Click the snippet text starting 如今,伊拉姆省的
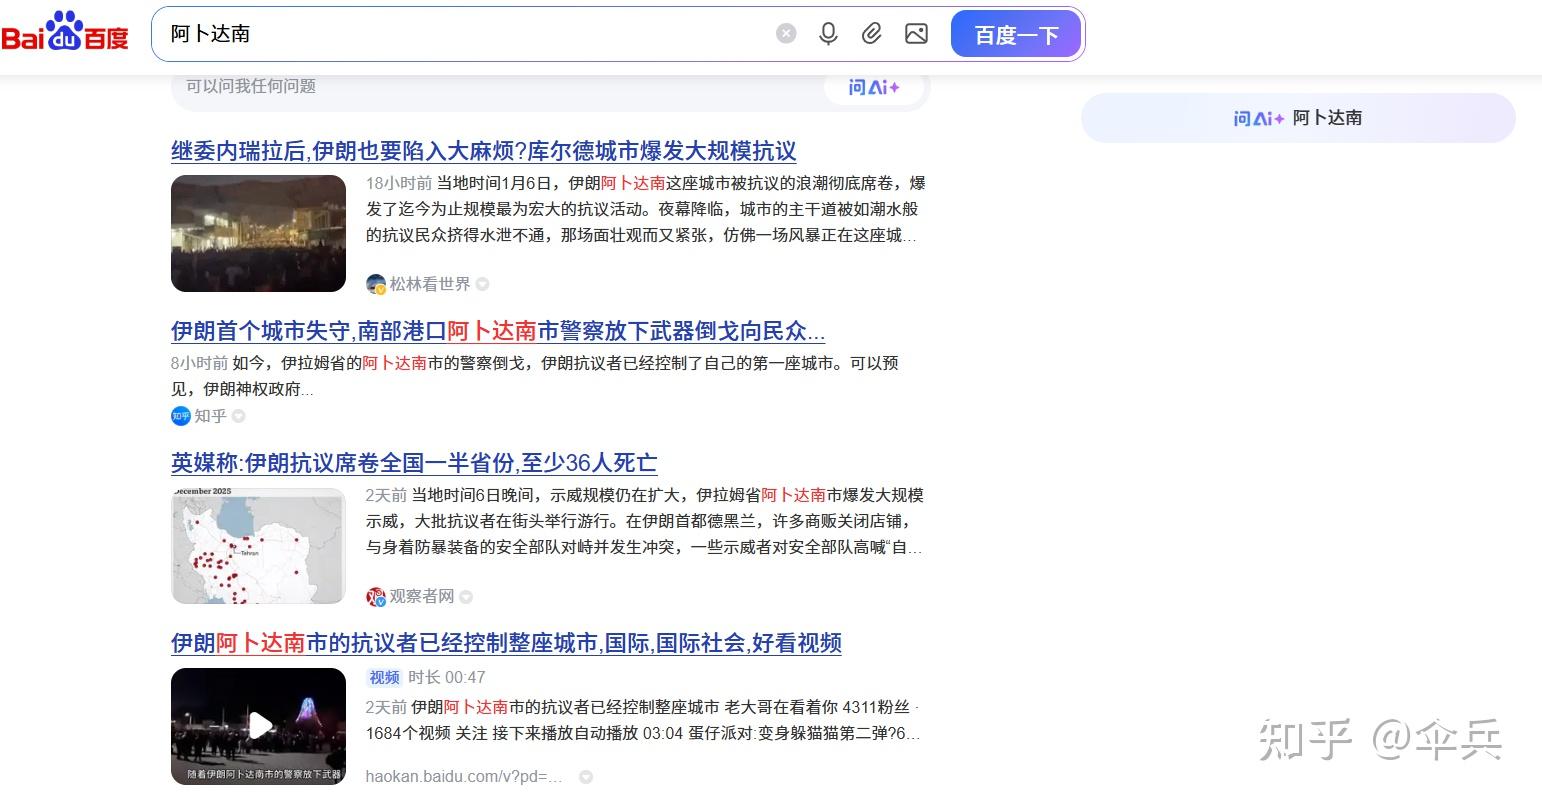Screen dimensions: 1542x803 point(535,376)
